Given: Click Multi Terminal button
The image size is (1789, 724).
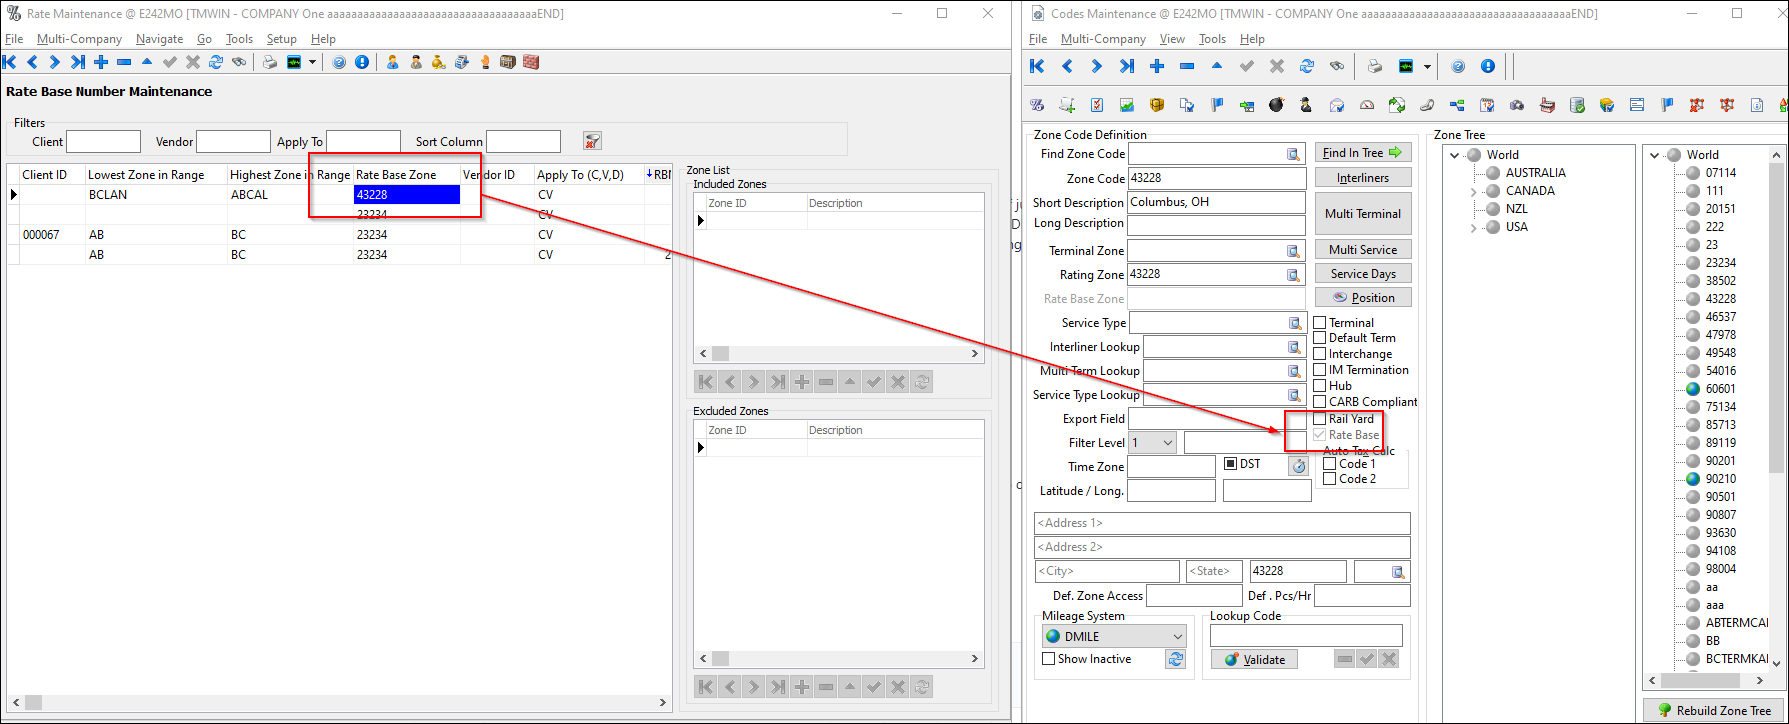Looking at the screenshot, I should [1363, 214].
